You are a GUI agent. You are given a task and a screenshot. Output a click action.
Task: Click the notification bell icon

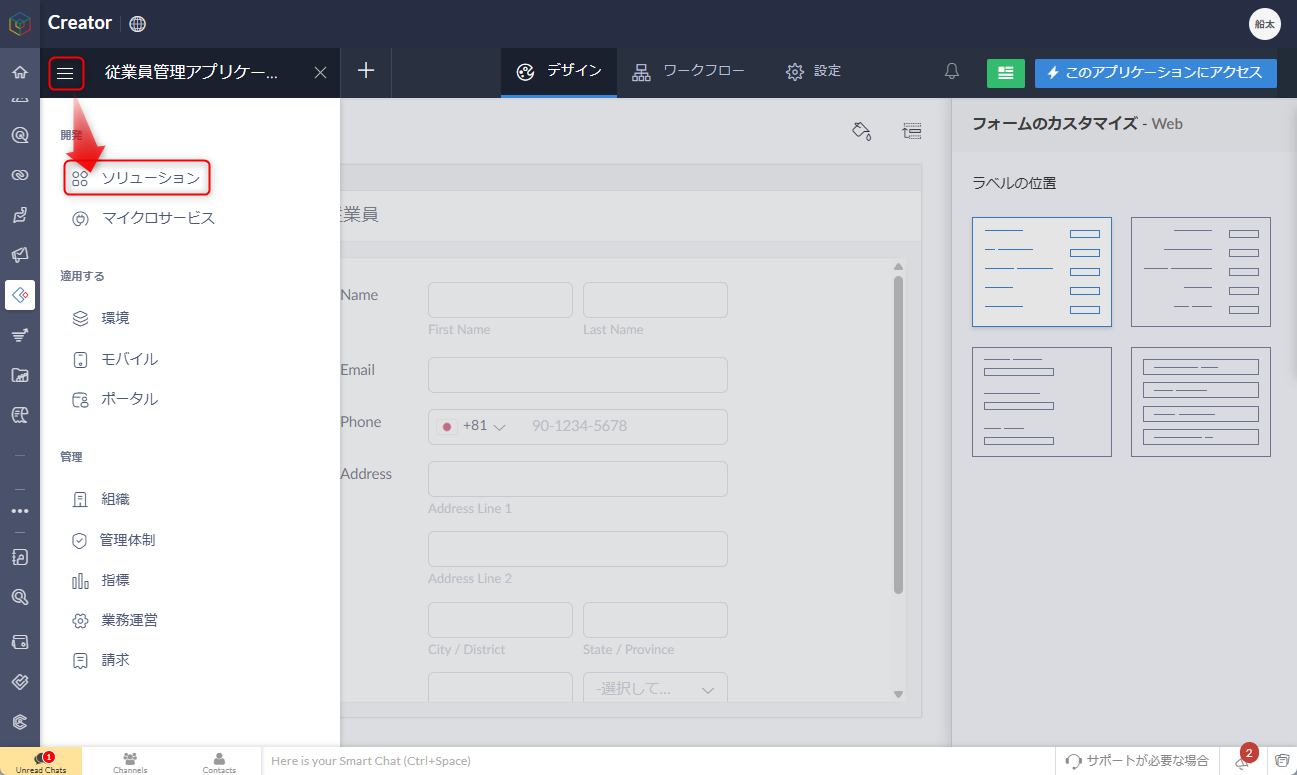pos(952,72)
